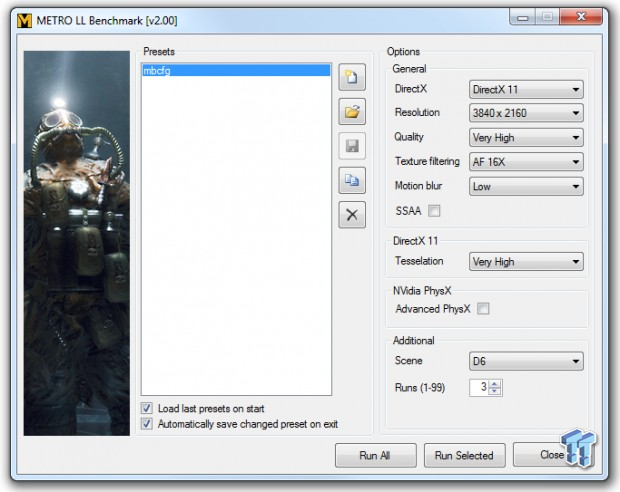Uncheck Automatically save changed preset on exit
Screen dimensions: 620x492
pyautogui.click(x=147, y=424)
